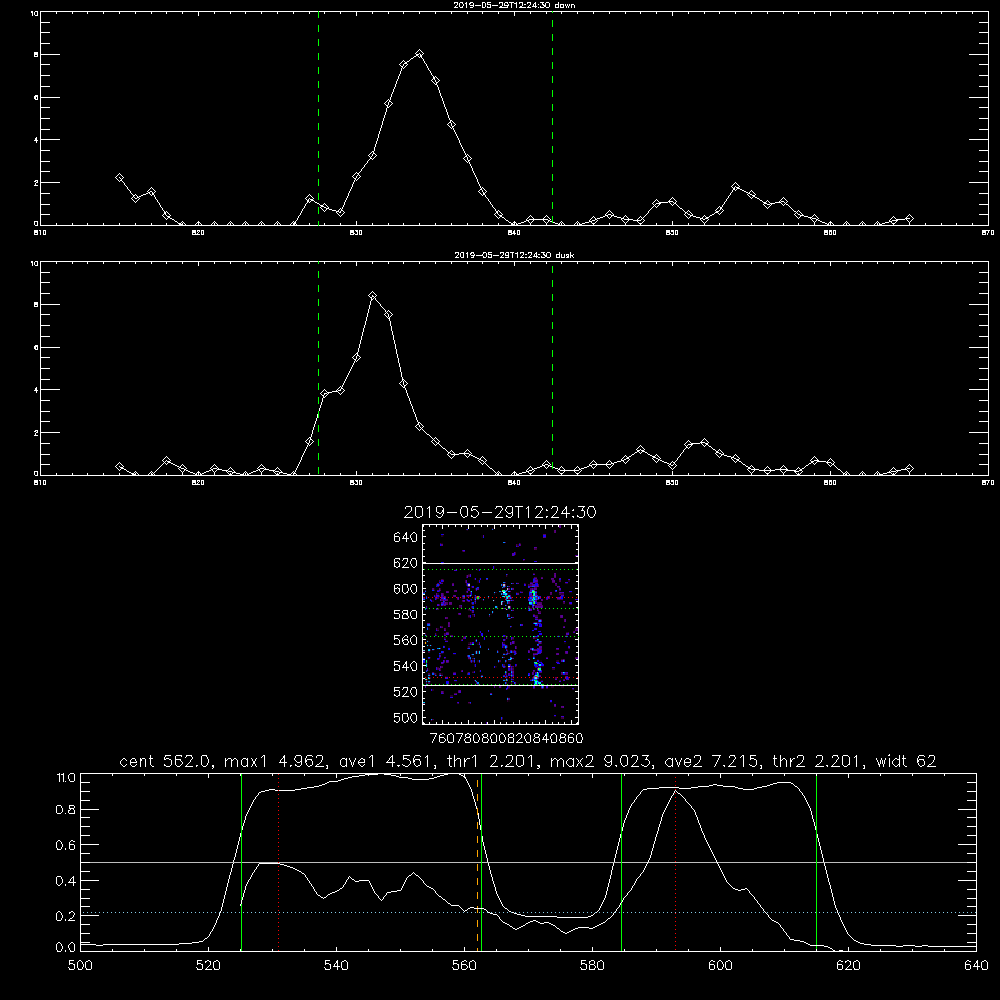The image size is (1000, 1000).
Task: Select the 'widt 62' text
Action: [906, 761]
